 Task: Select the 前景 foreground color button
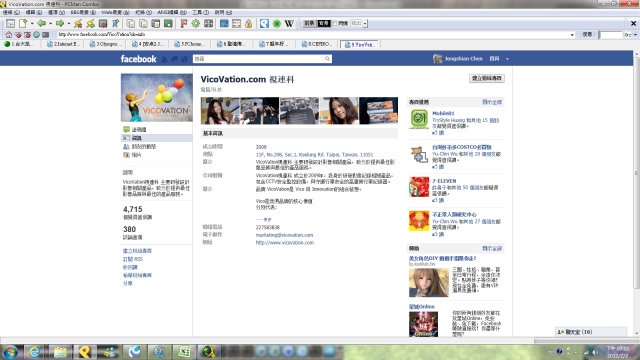[x=309, y=23]
